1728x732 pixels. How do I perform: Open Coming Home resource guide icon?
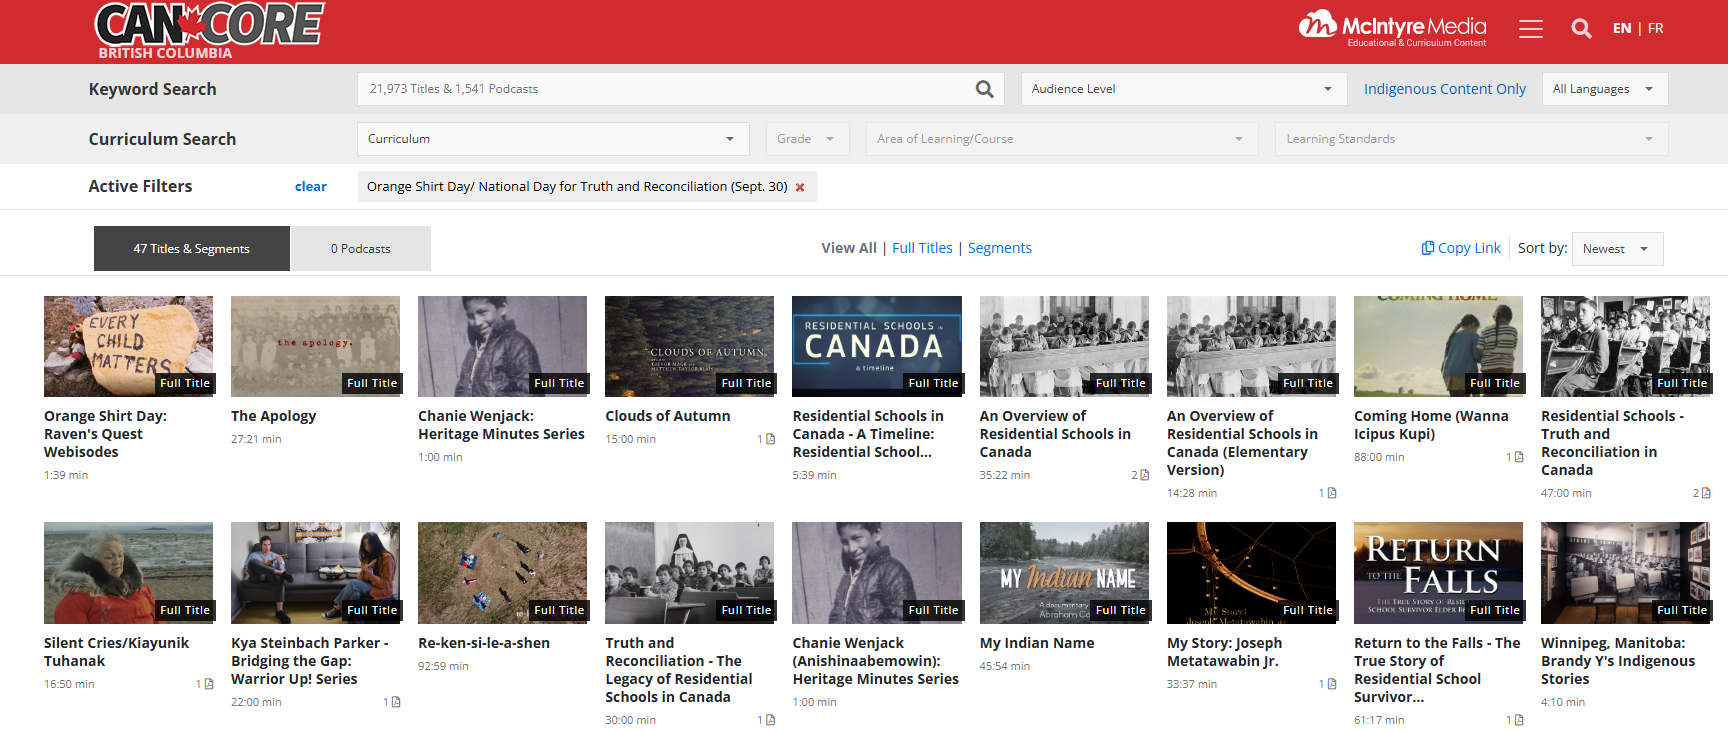pyautogui.click(x=1518, y=457)
